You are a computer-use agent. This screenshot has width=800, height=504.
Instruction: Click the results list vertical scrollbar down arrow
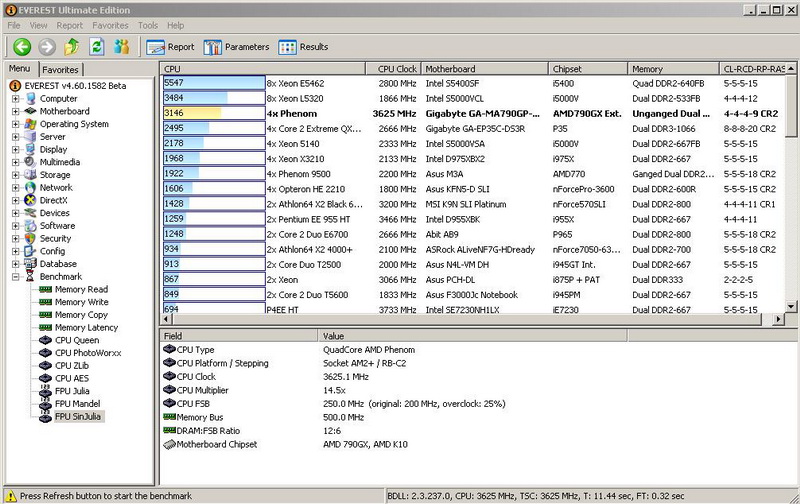coord(791,307)
